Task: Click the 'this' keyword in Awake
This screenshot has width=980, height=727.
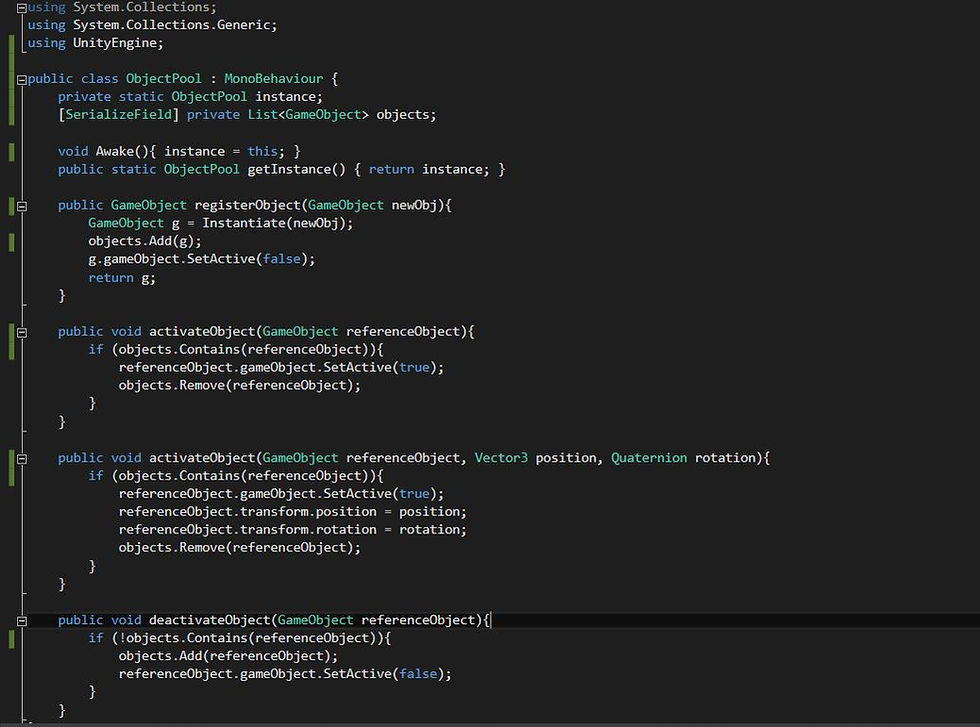Action: tap(262, 151)
